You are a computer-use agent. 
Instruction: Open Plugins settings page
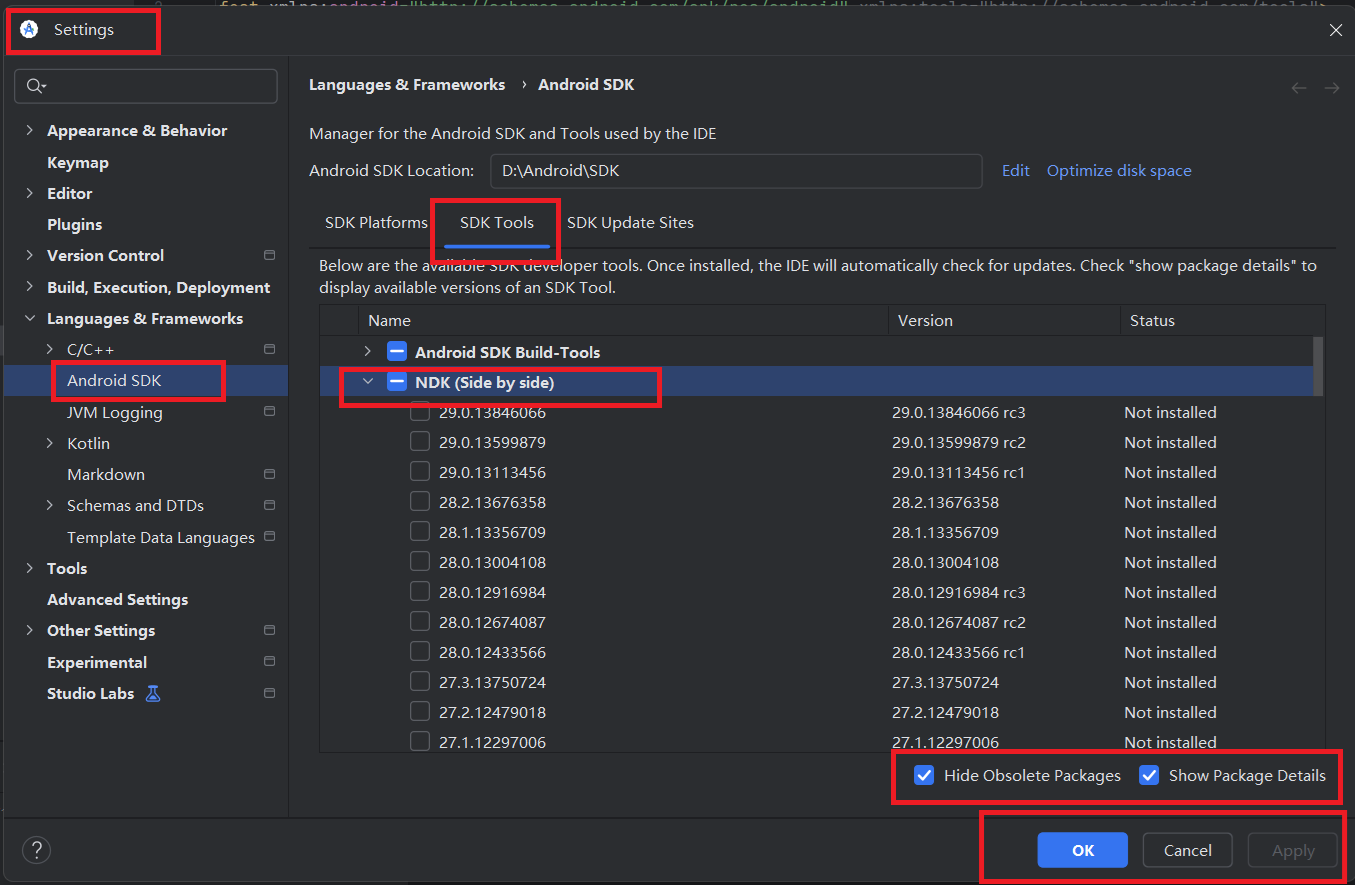[x=74, y=224]
